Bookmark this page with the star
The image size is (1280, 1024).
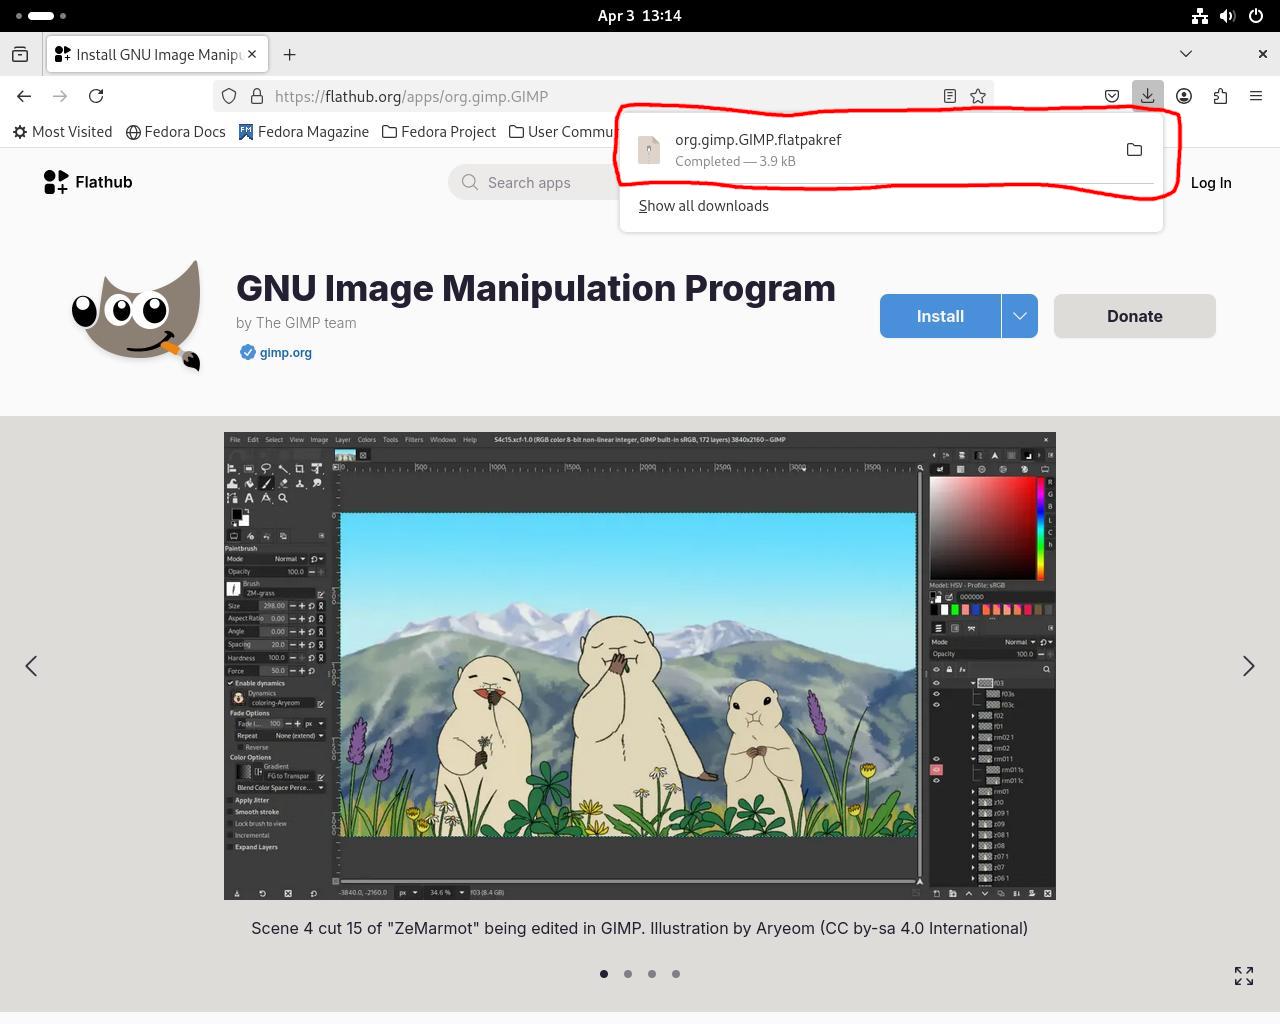[x=978, y=96]
